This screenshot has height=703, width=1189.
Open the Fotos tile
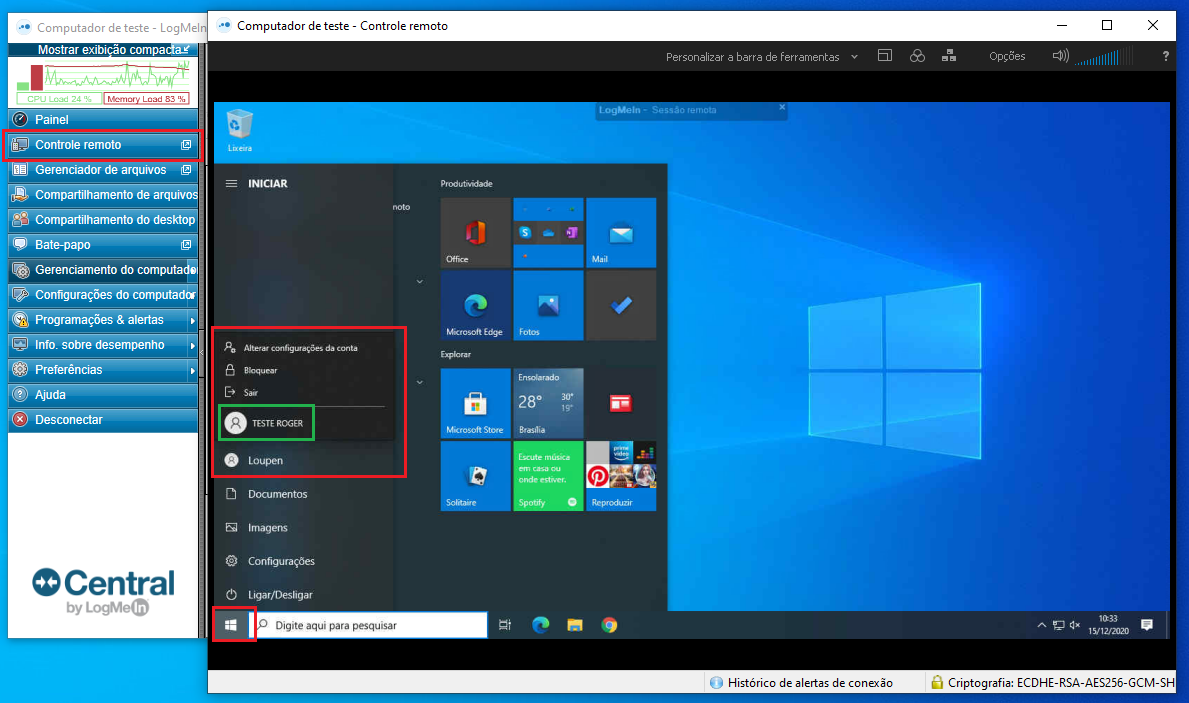coord(548,306)
